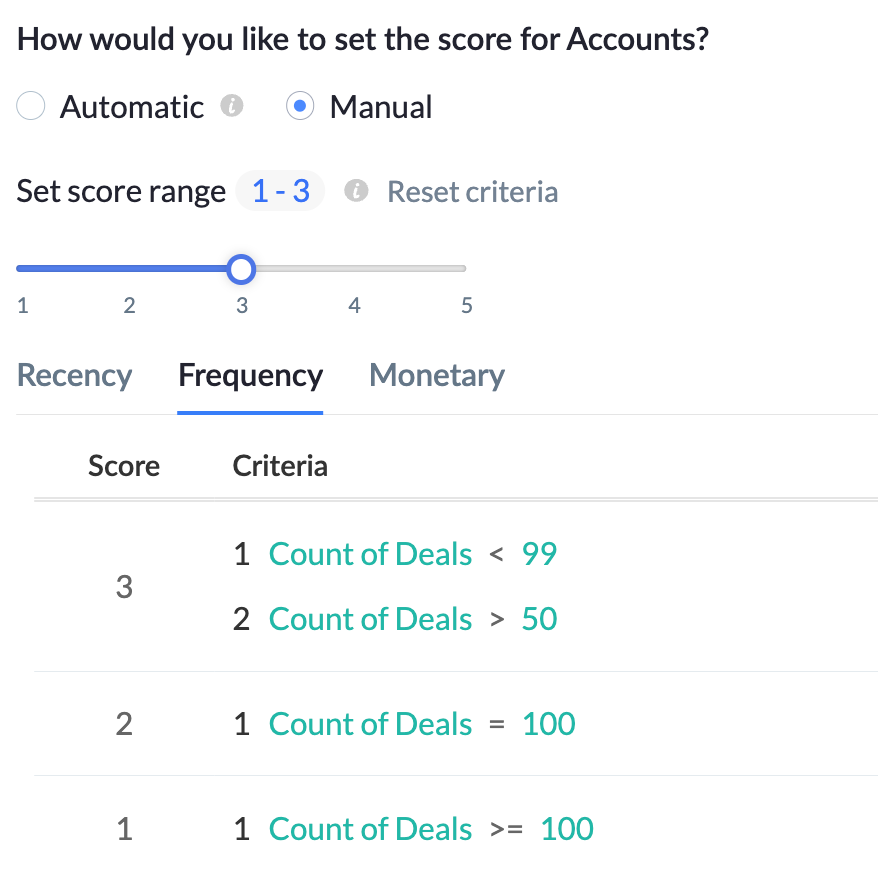The width and height of the screenshot is (878, 882).
Task: Open the Frequency tab
Action: pyautogui.click(x=250, y=376)
